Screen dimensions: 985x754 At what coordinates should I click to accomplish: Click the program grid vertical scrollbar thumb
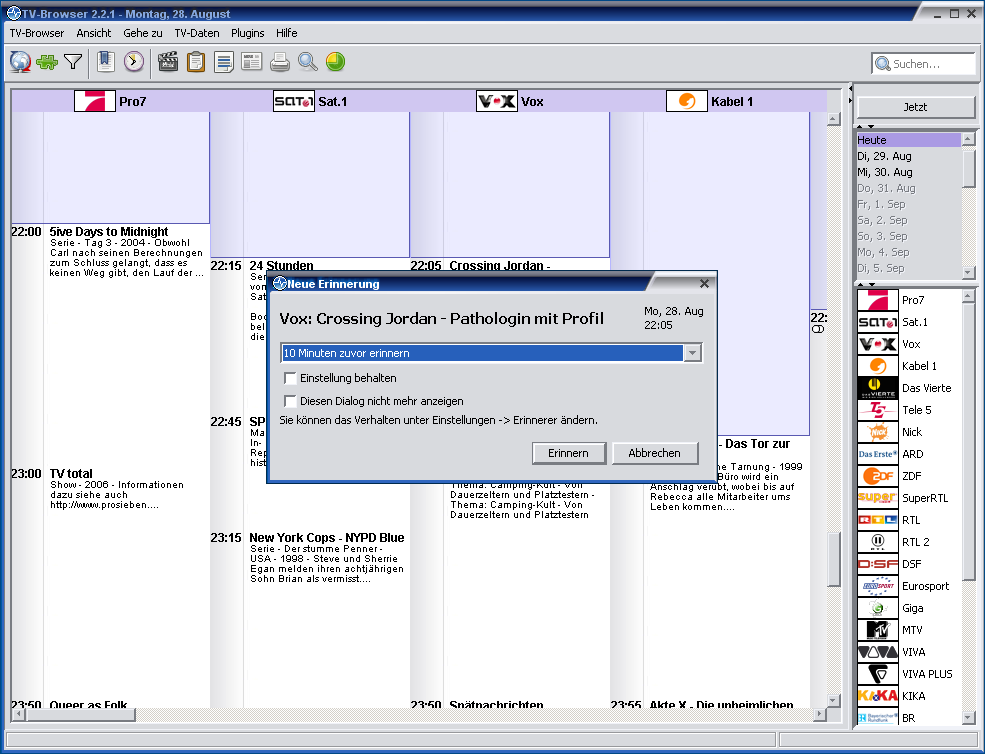coord(834,559)
